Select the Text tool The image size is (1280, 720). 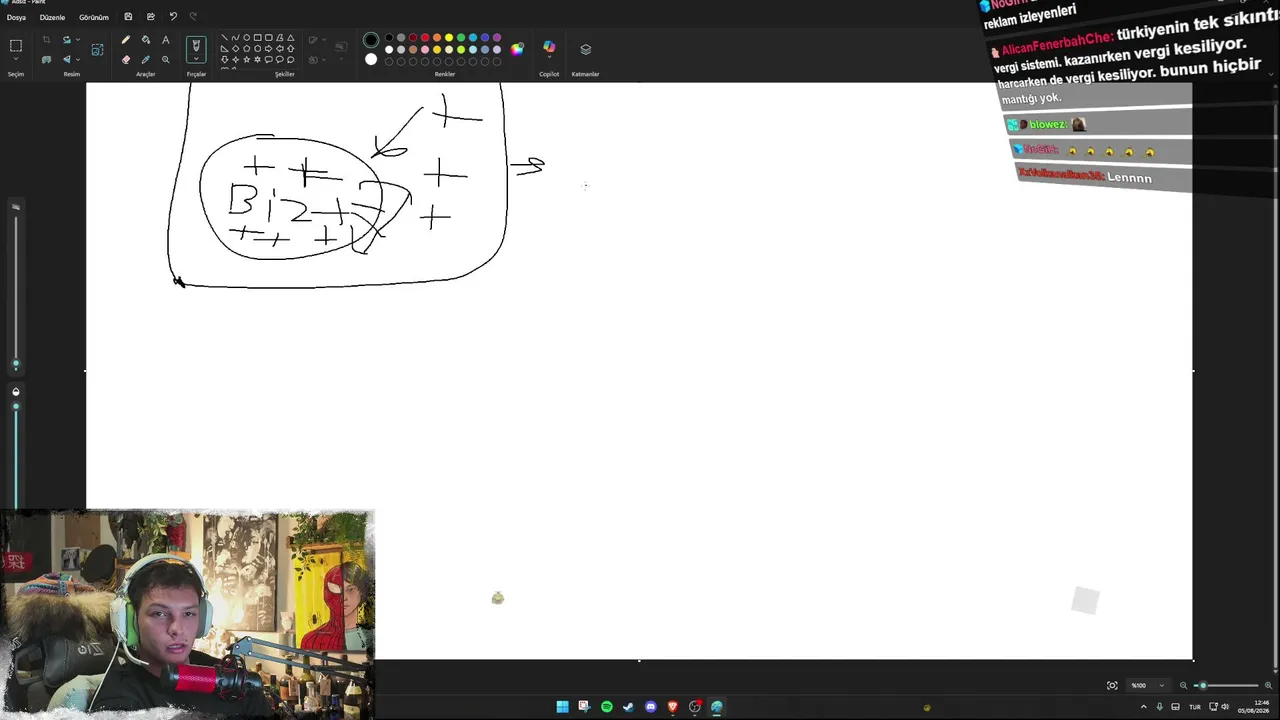pyautogui.click(x=166, y=40)
